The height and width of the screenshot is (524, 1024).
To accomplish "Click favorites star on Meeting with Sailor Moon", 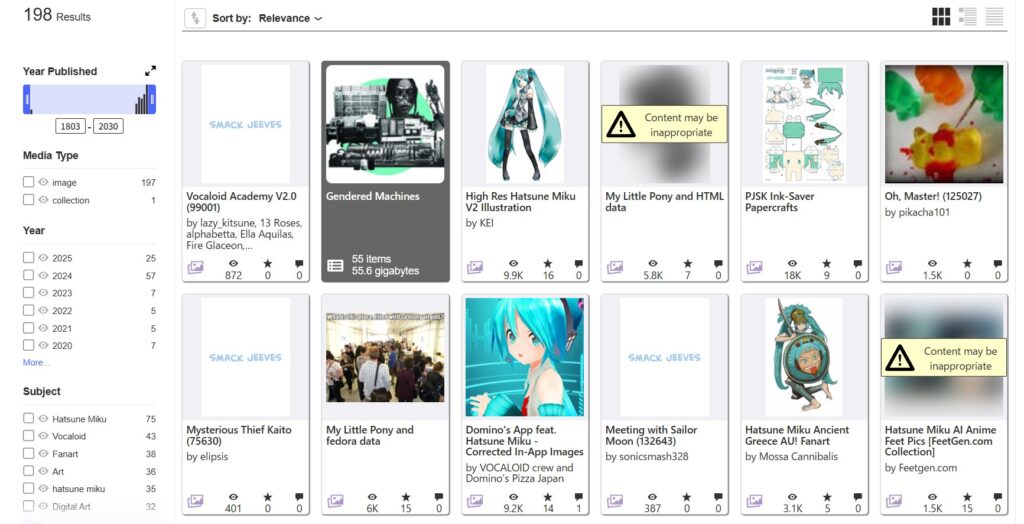I will pyautogui.click(x=687, y=497).
